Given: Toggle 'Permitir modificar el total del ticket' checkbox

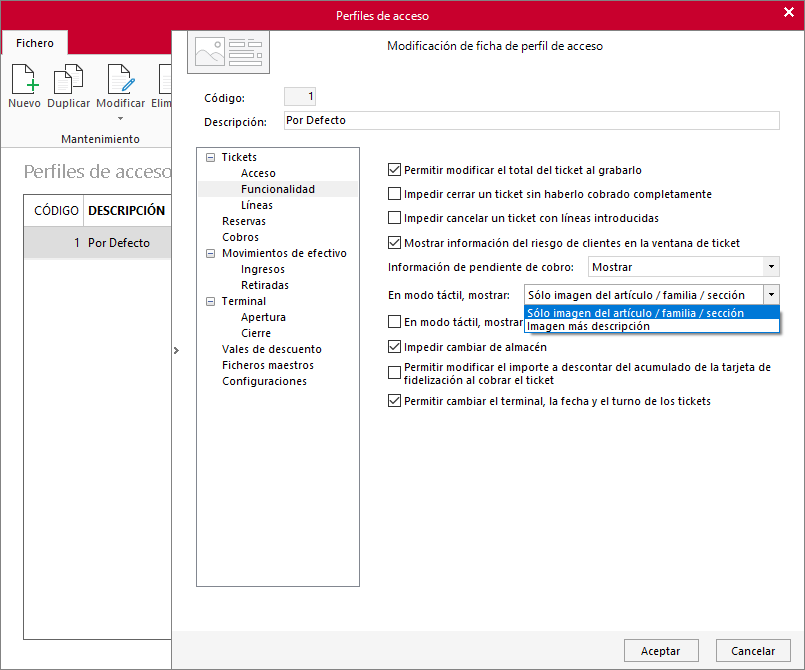Looking at the screenshot, I should click(x=394, y=169).
